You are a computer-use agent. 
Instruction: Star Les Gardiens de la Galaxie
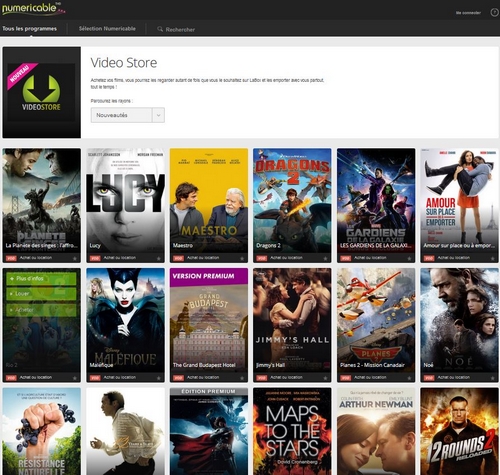pos(409,258)
